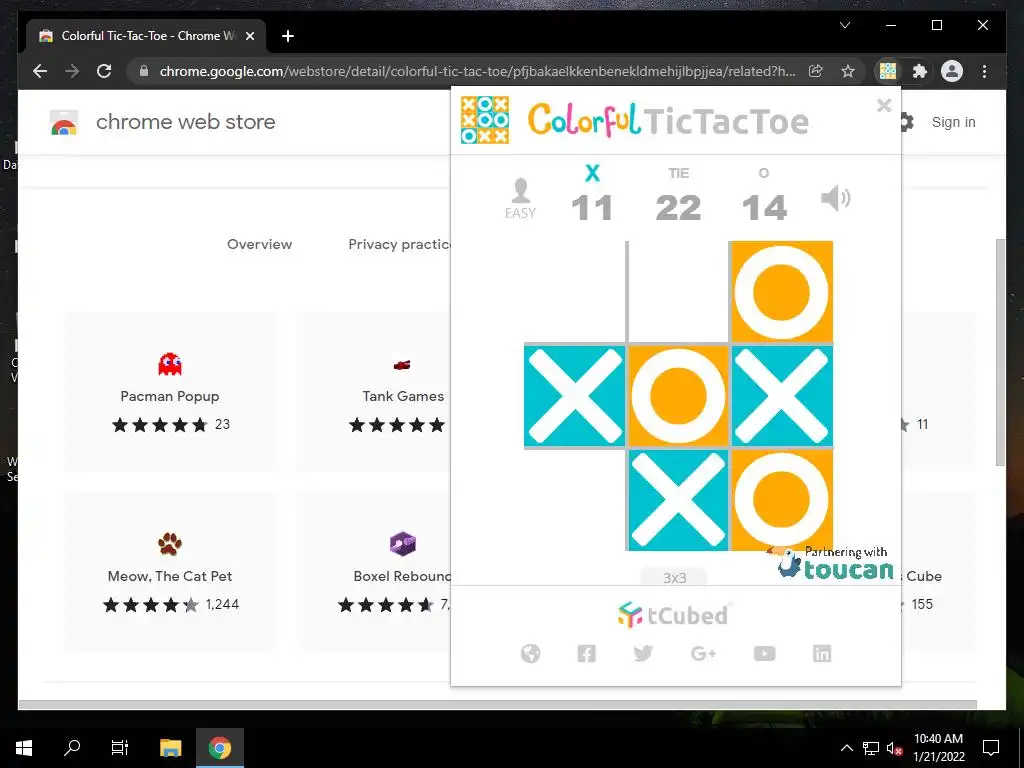Place a mark in the bottom-left empty cell
This screenshot has height=768, width=1024.
click(575, 500)
